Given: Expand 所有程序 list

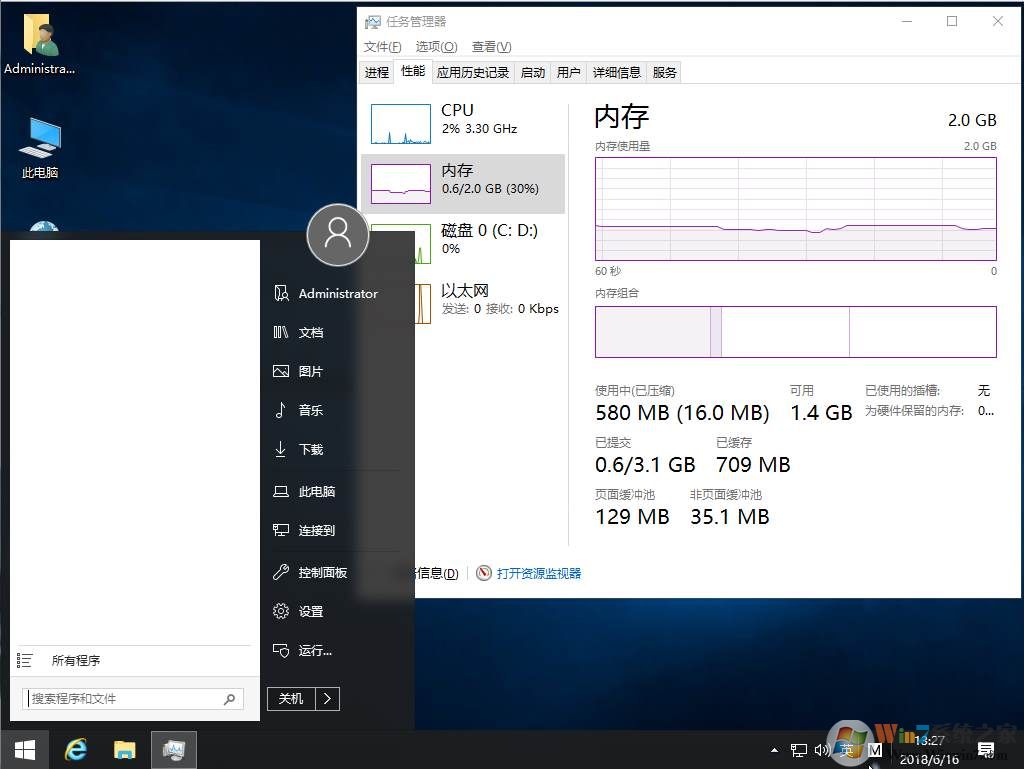Looking at the screenshot, I should coord(75,660).
